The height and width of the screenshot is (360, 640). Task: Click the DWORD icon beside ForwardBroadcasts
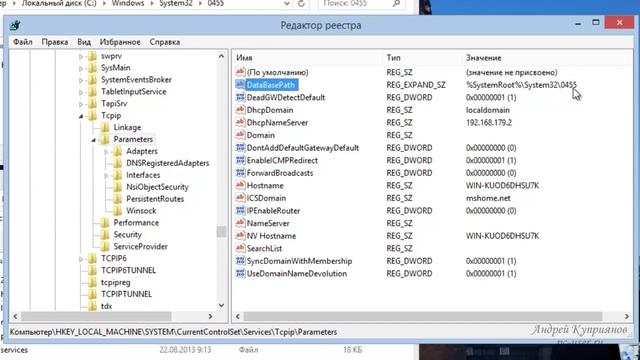click(240, 173)
